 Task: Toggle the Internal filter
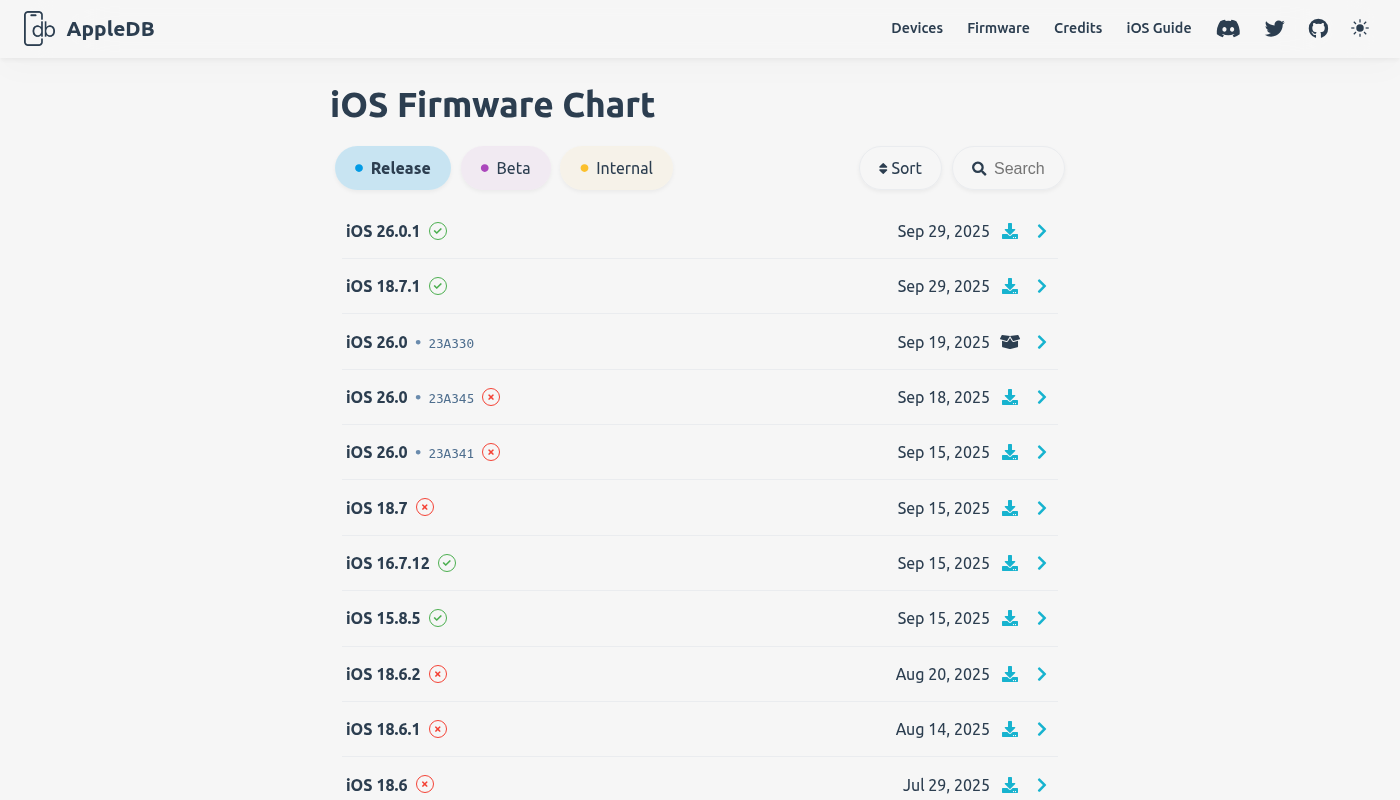pos(616,169)
